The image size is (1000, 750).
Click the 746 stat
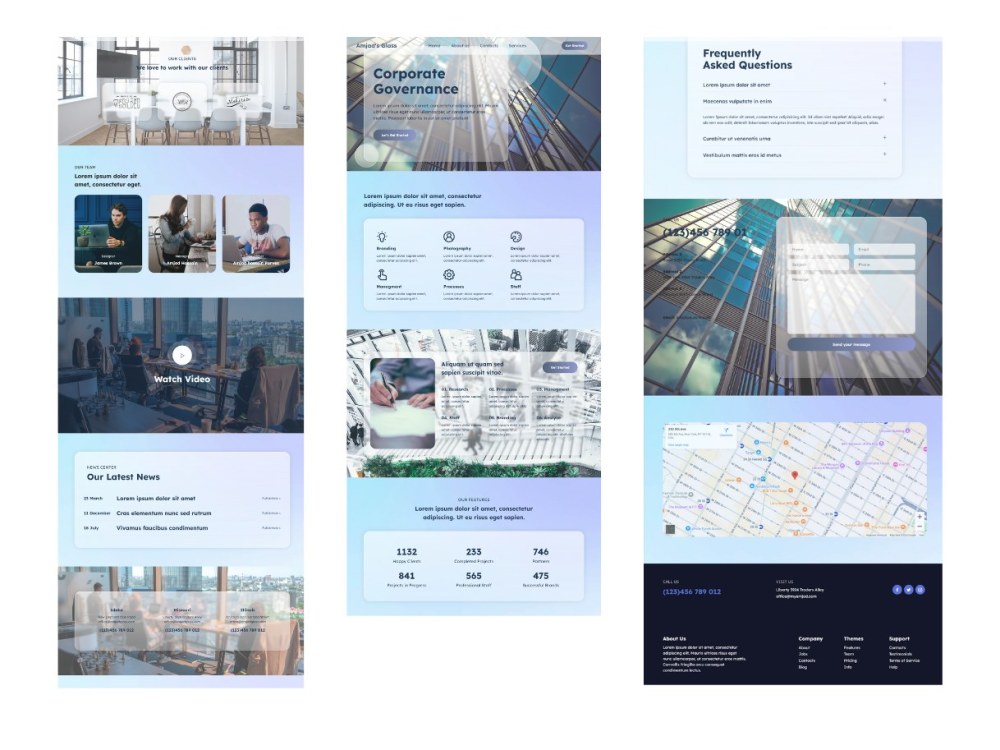tap(541, 555)
